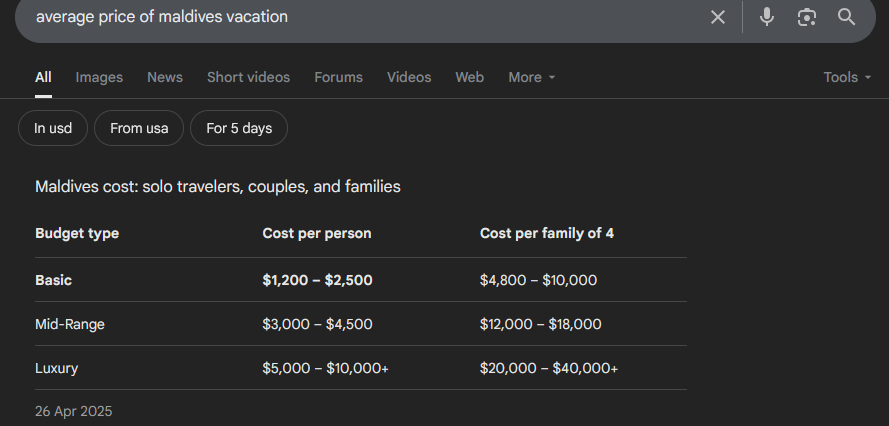Select the "$1,200 – $2,500" cell
The image size is (889, 426).
pos(318,280)
